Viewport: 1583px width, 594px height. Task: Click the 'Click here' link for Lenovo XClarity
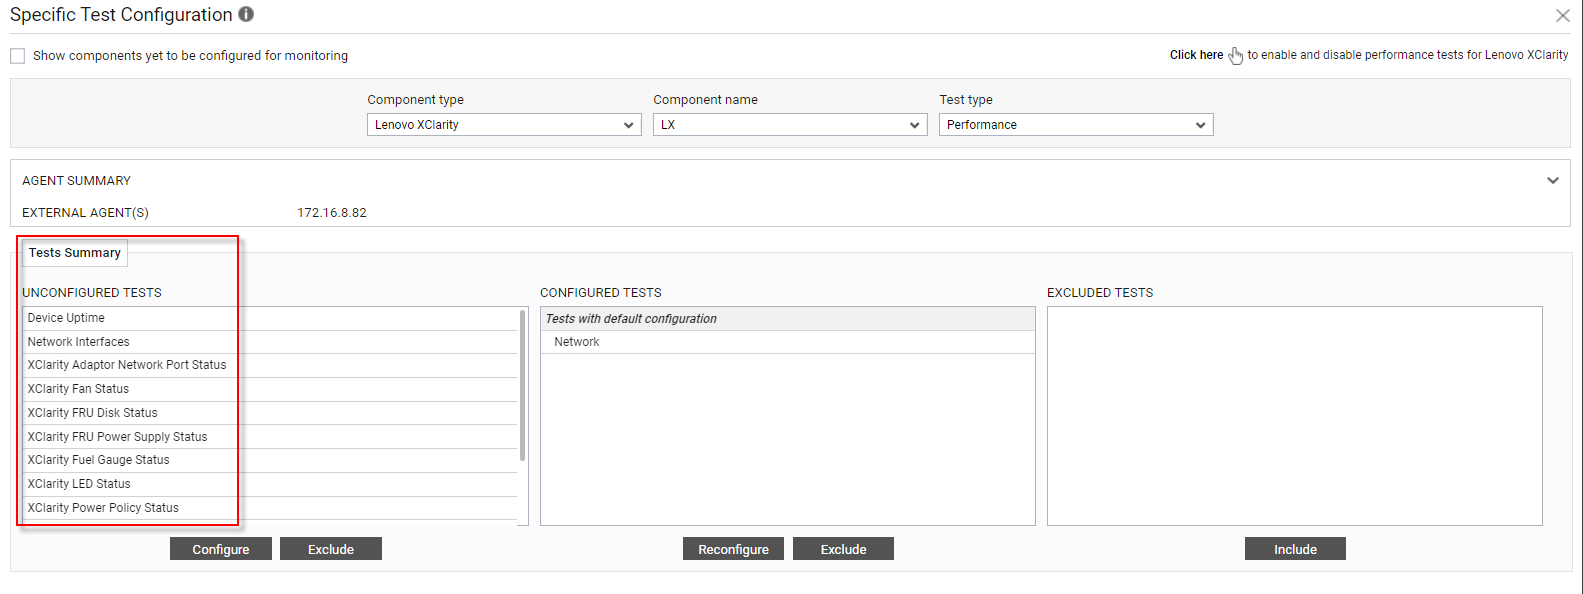point(1196,55)
